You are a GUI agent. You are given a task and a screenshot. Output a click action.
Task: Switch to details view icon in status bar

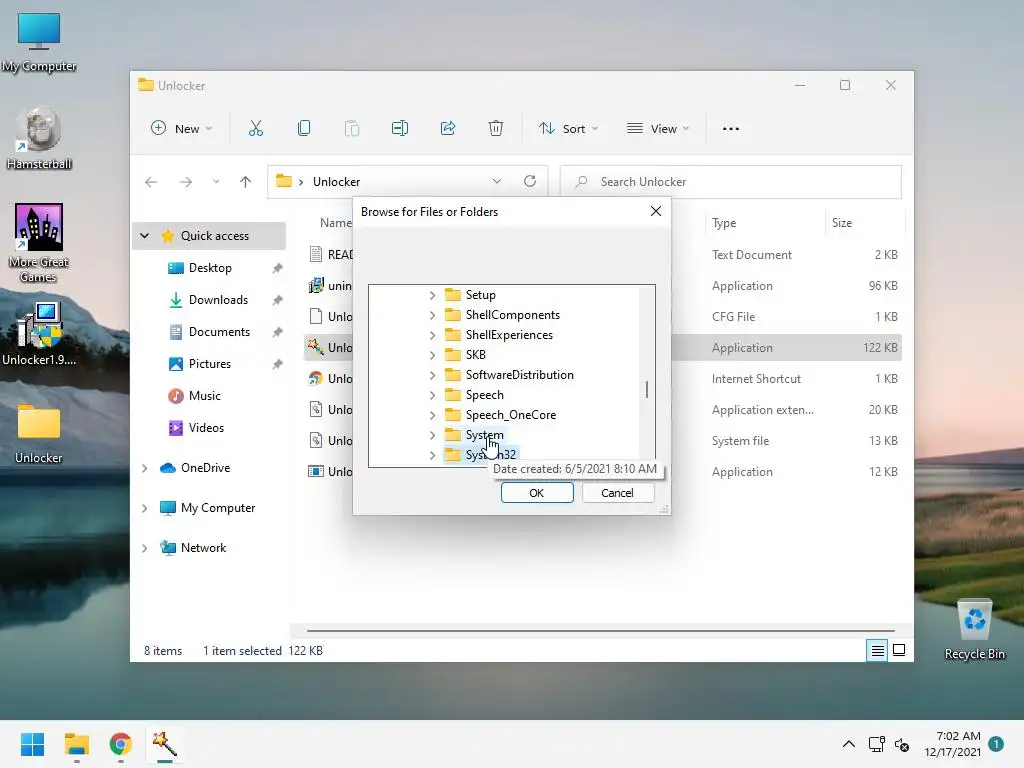(877, 650)
